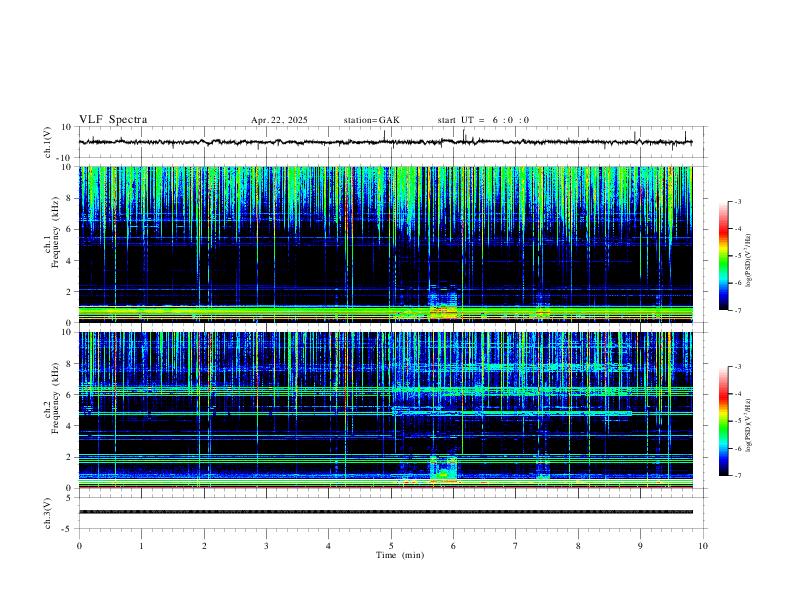Click the 'Time (min)' axis label
This screenshot has height=612, width=792.
coord(400,555)
